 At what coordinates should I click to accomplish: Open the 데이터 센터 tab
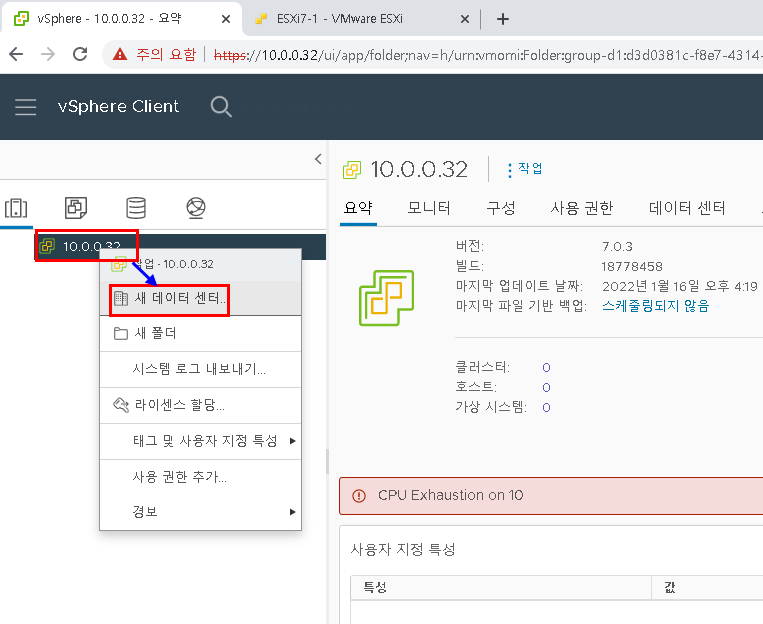click(687, 208)
